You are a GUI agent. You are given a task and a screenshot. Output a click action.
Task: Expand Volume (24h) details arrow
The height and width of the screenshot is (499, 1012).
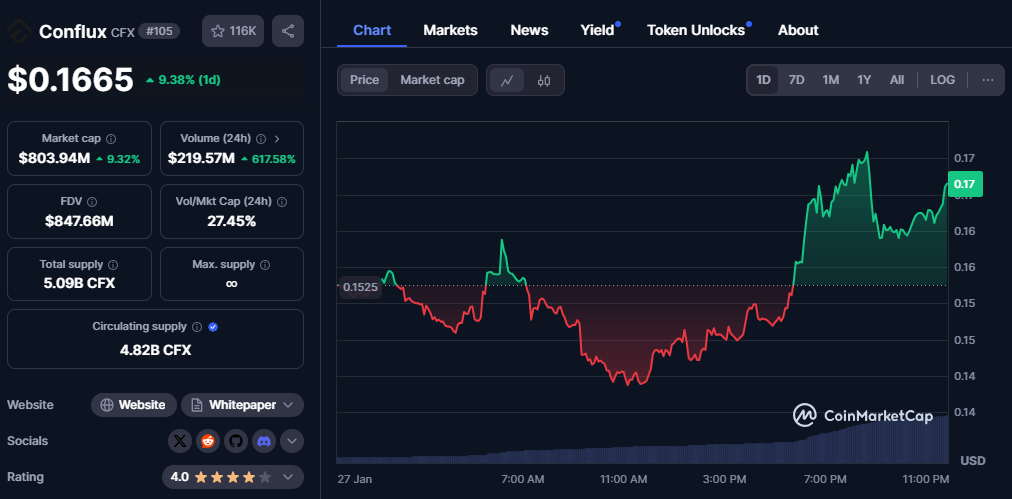pyautogui.click(x=277, y=139)
